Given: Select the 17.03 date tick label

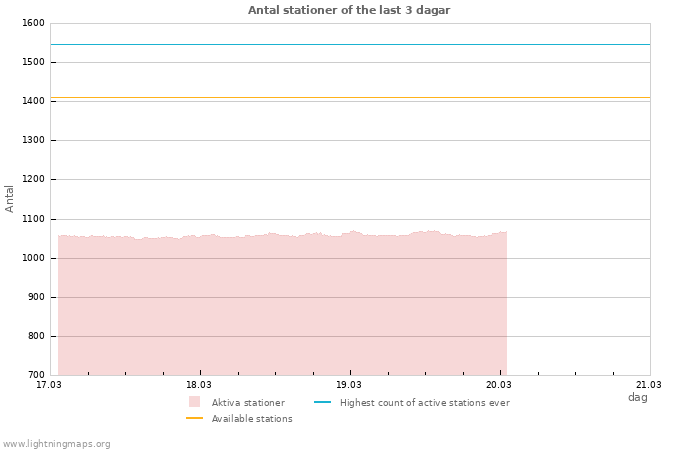Looking at the screenshot, I should (48, 384).
